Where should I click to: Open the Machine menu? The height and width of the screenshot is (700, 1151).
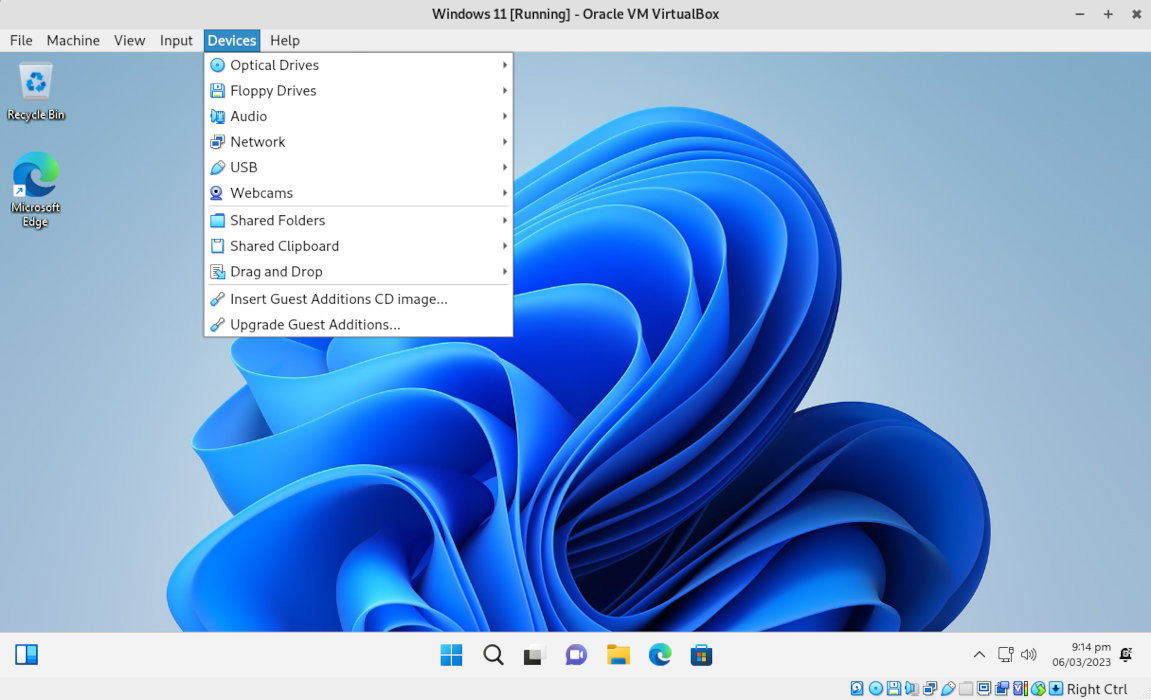72,40
